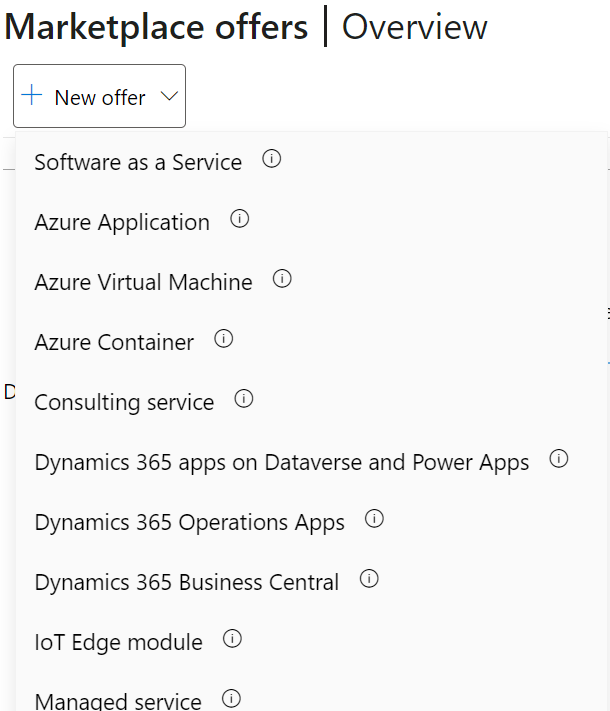This screenshot has height=711, width=610.
Task: Choose Dynamics 365 Operations Apps
Action: coord(190,522)
